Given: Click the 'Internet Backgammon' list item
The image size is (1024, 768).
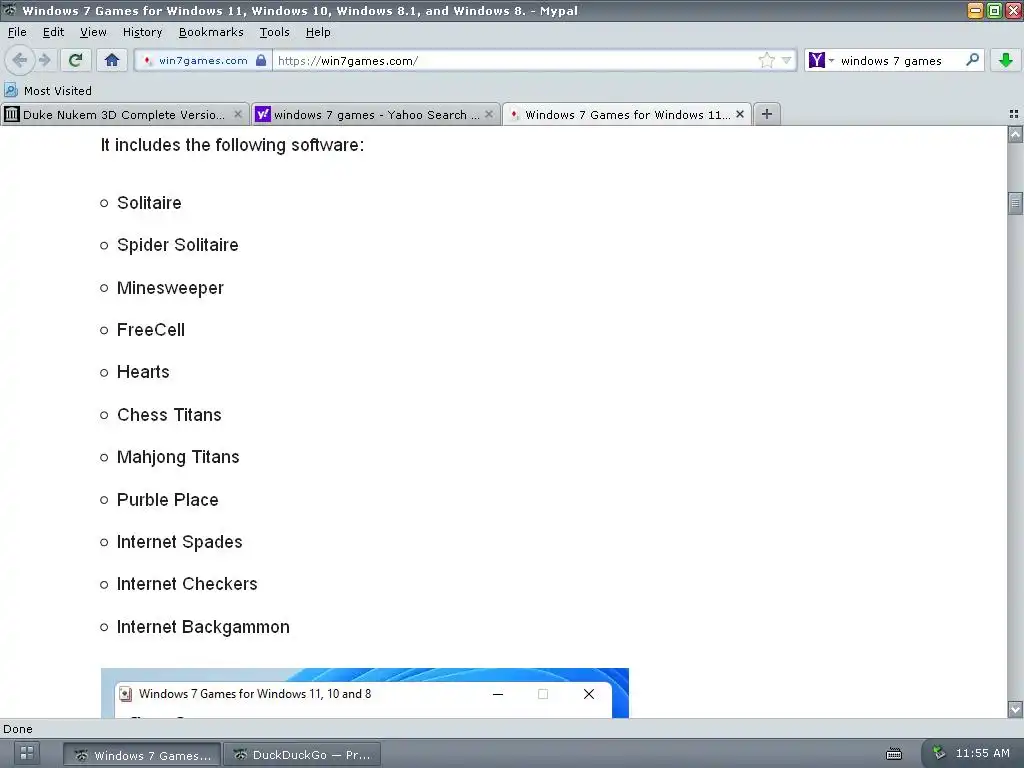Looking at the screenshot, I should point(203,627).
